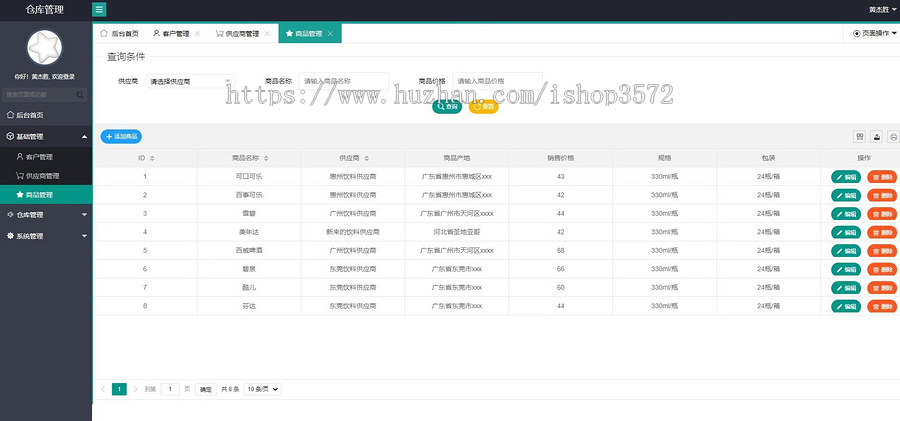The image size is (900, 421).
Task: Collapse the 基础管理 sidebar group
Action: 46,137
